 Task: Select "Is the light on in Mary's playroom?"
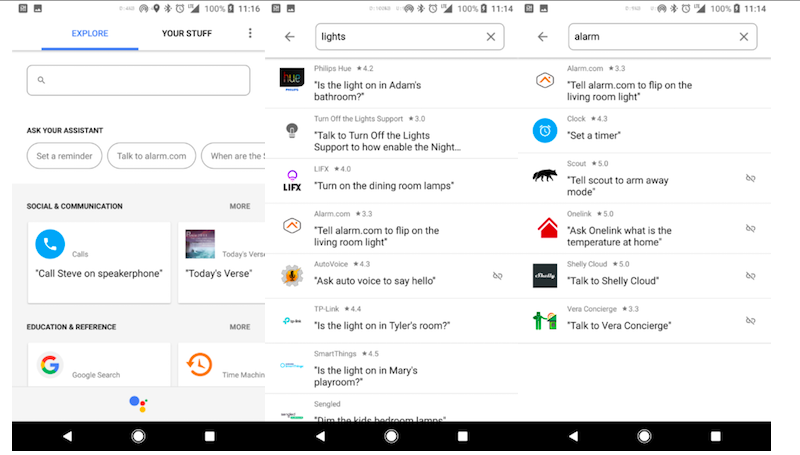point(366,376)
